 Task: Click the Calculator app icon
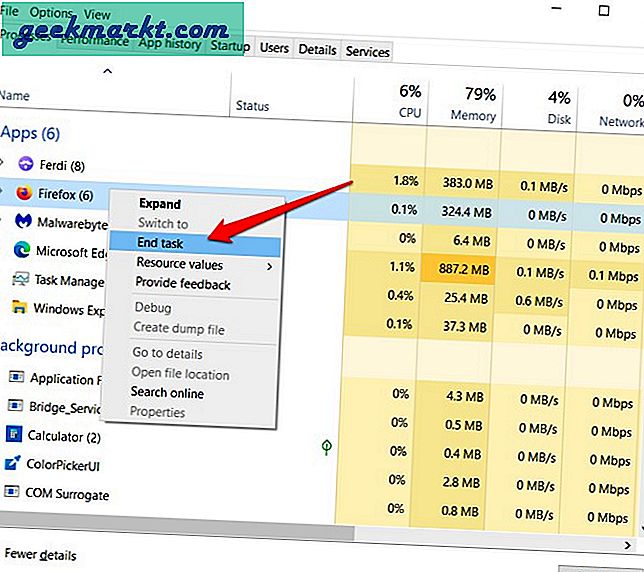pyautogui.click(x=14, y=434)
